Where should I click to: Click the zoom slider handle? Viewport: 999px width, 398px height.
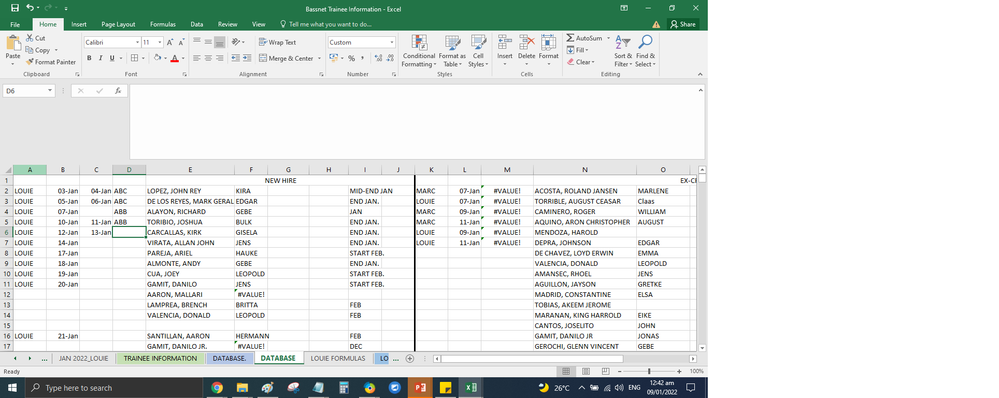coord(649,371)
